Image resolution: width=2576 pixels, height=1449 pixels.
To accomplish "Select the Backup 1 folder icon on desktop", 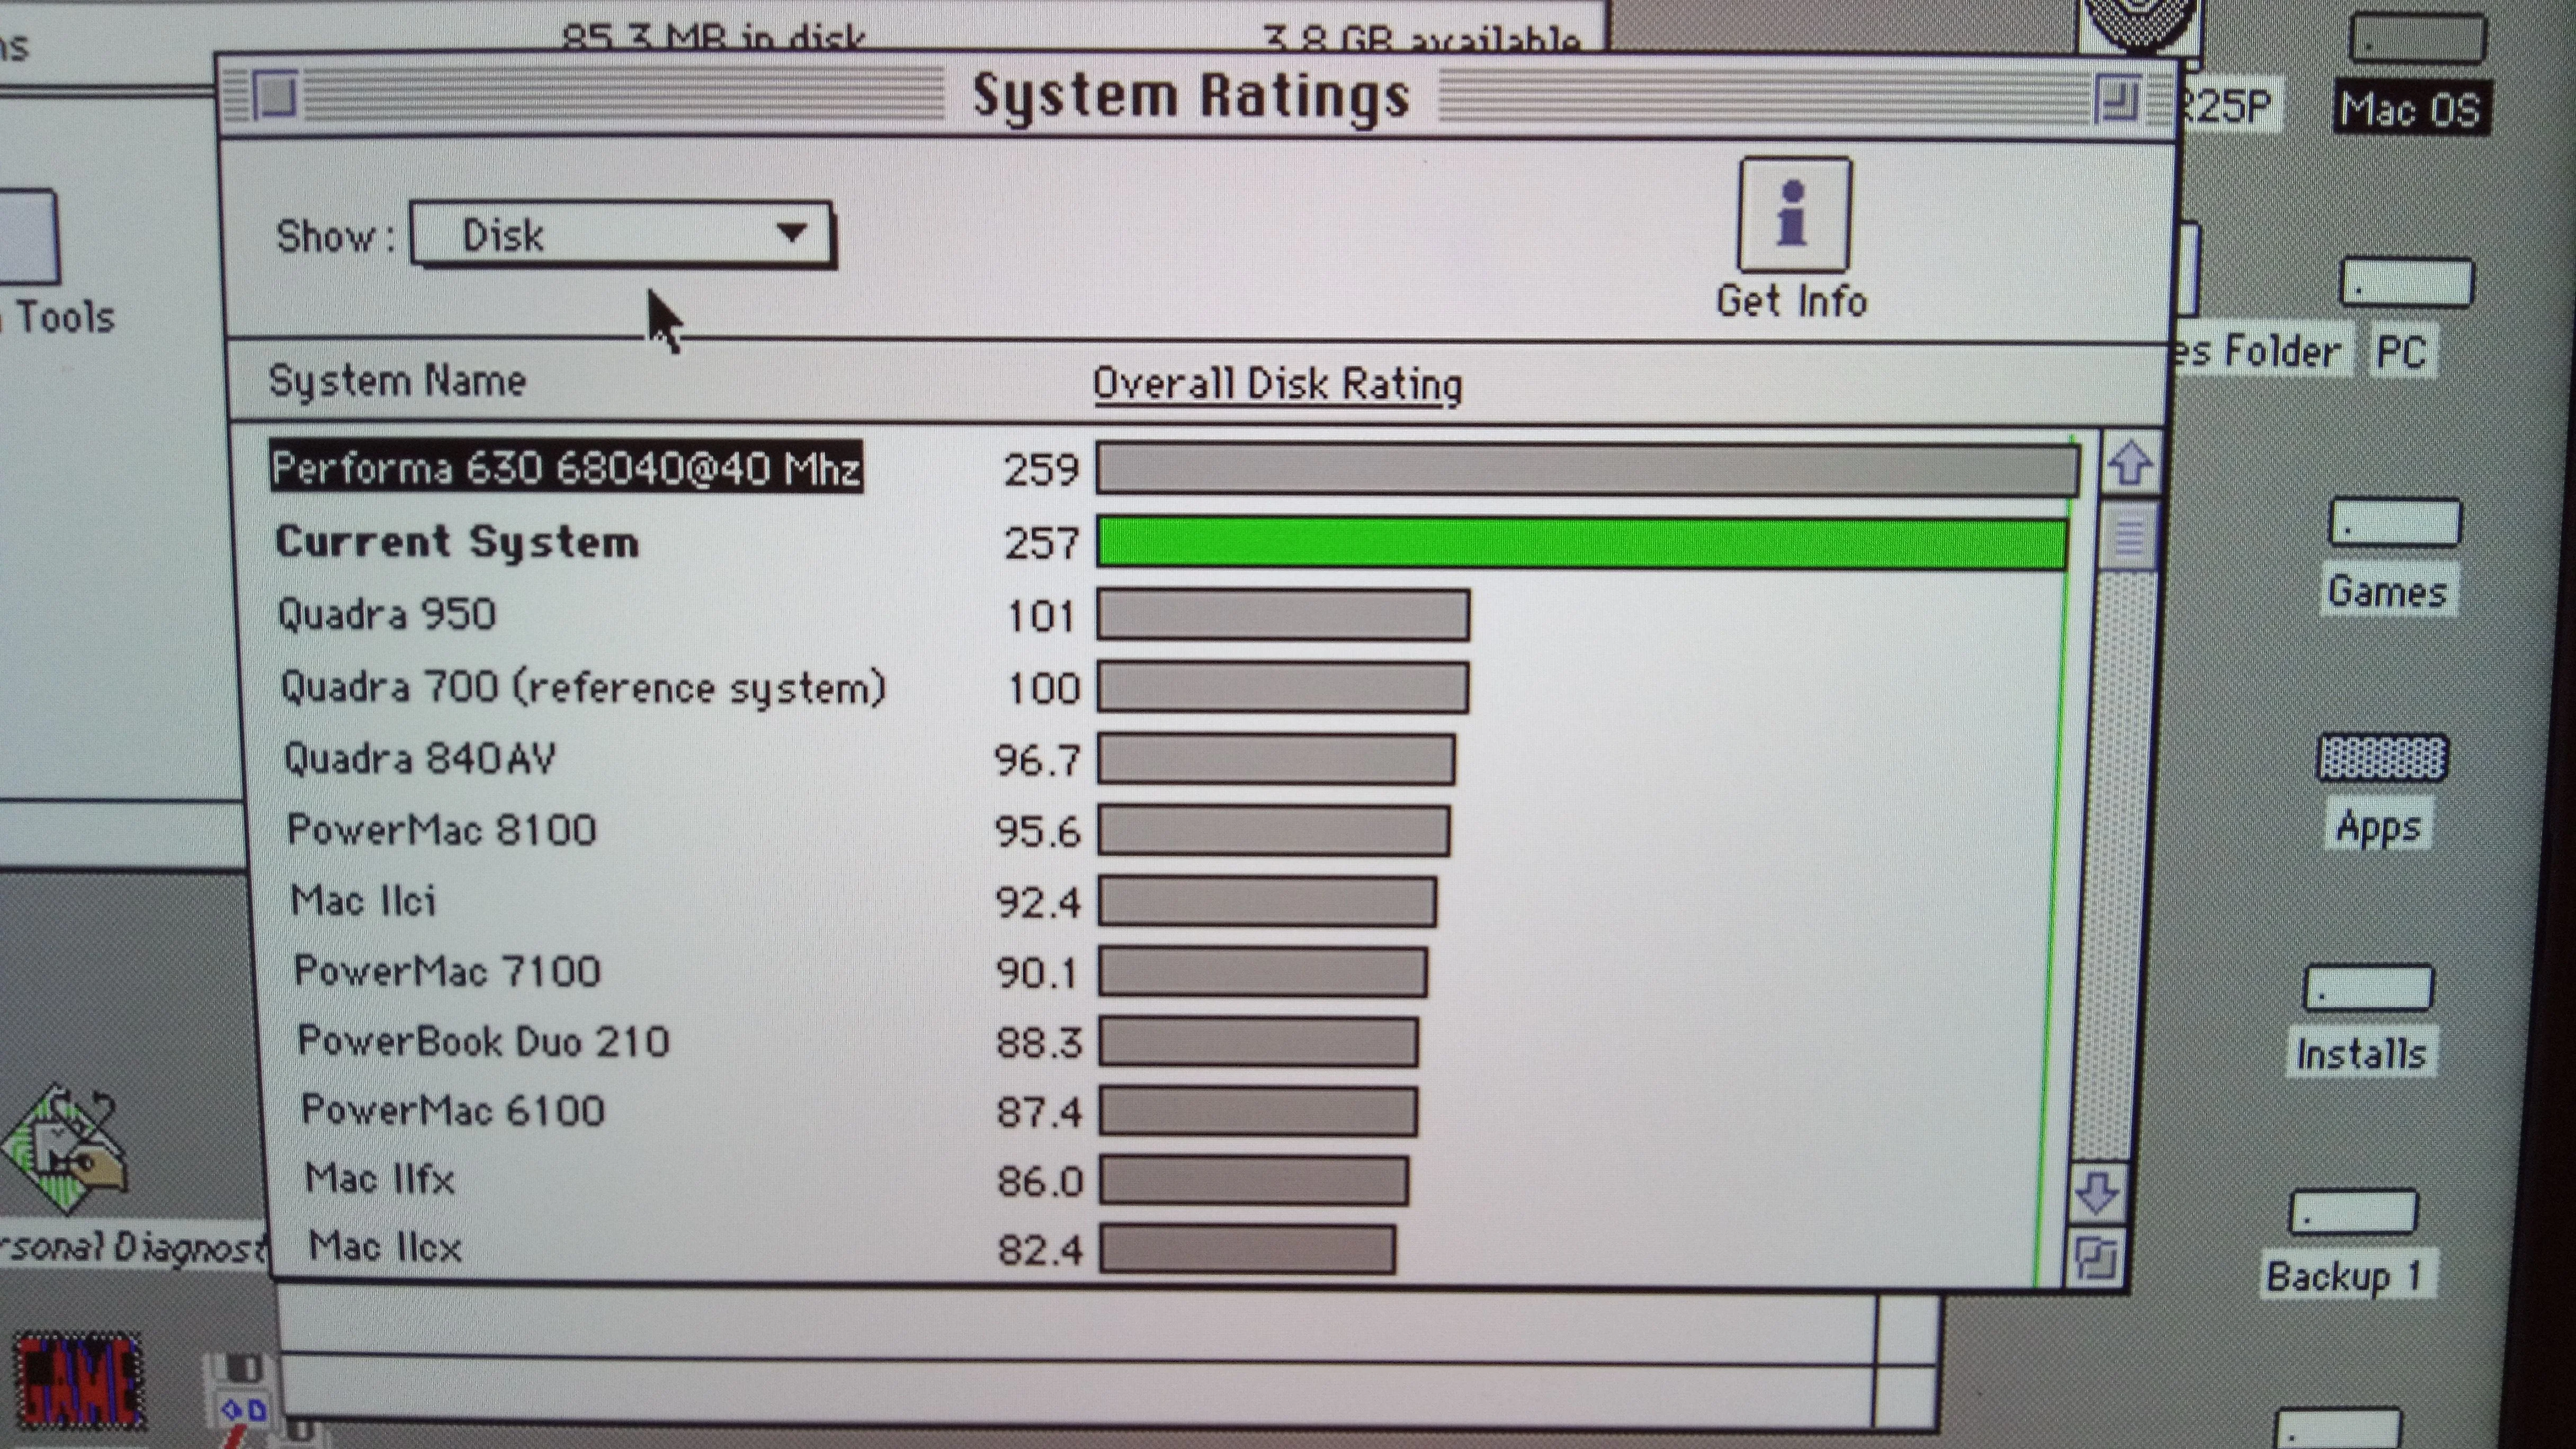I will tap(2353, 1213).
